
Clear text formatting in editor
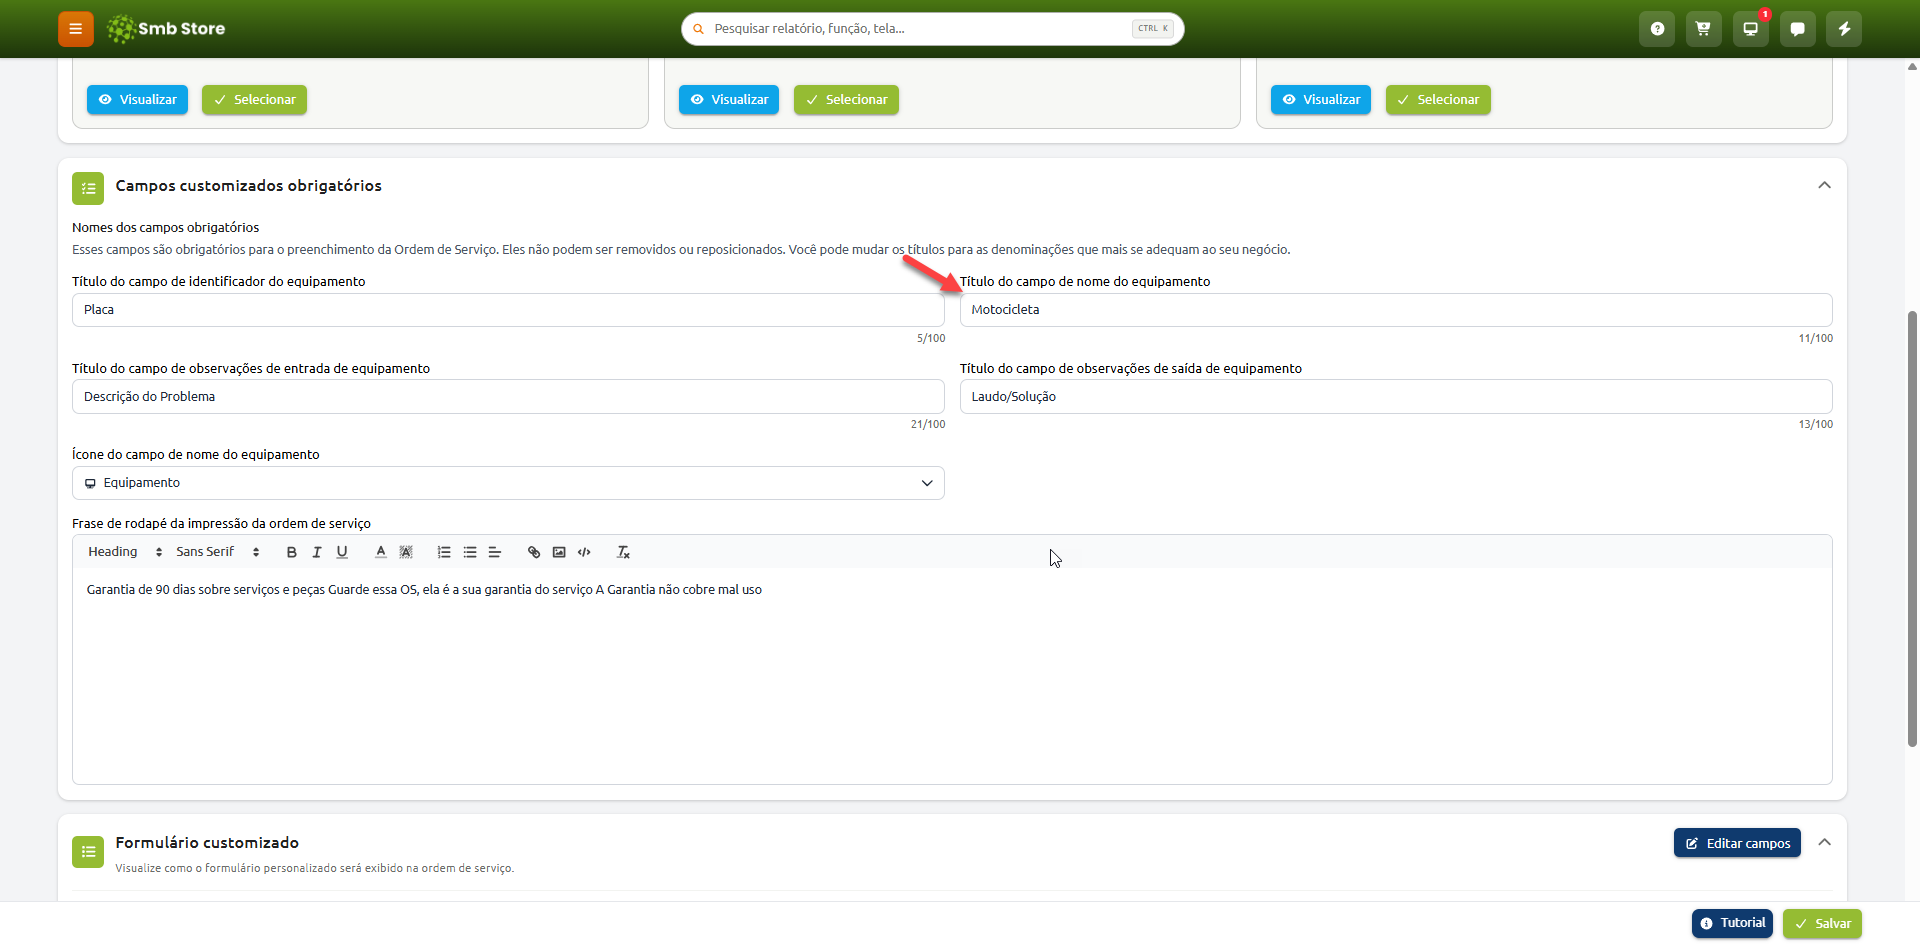pyautogui.click(x=623, y=552)
